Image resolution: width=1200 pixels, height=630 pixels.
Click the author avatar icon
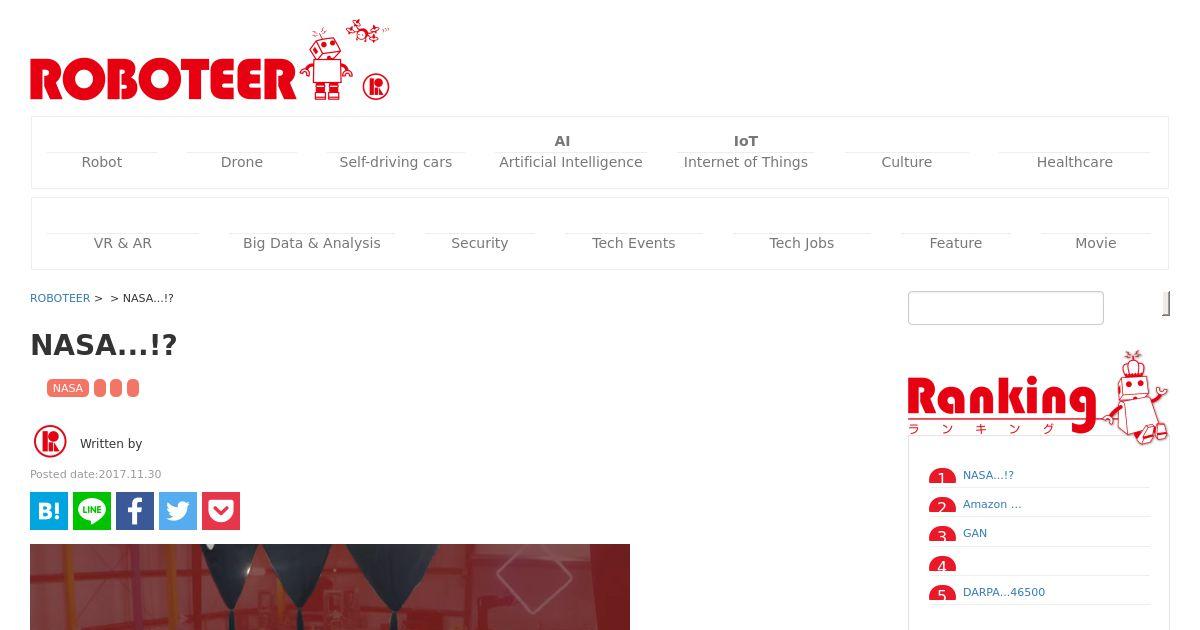[x=50, y=441]
